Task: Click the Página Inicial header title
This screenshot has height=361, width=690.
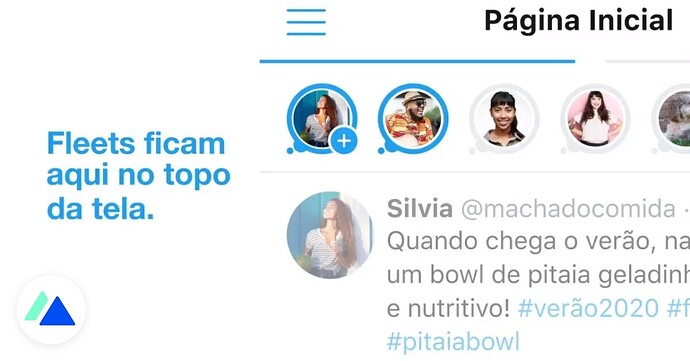Action: tap(579, 21)
